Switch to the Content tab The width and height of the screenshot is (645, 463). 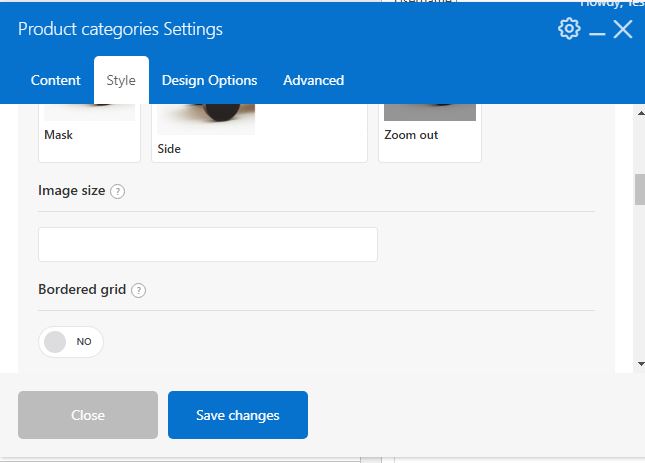click(x=56, y=80)
